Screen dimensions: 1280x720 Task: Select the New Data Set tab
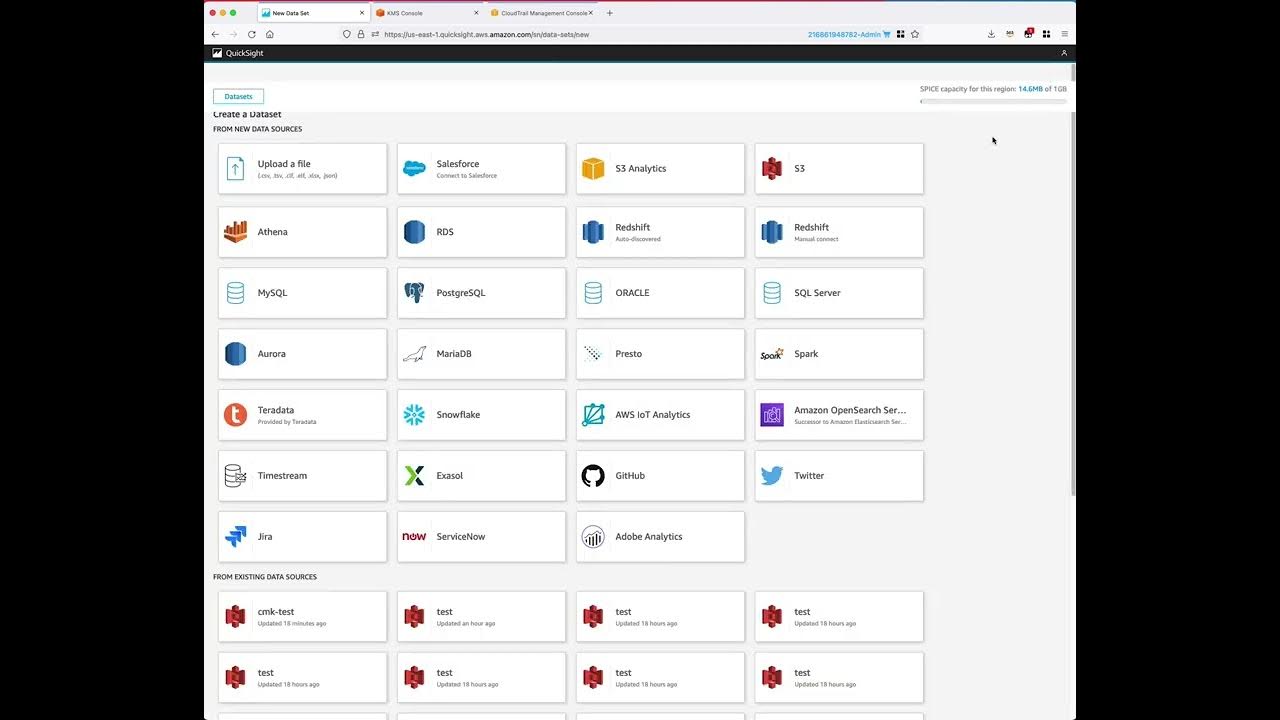click(313, 13)
